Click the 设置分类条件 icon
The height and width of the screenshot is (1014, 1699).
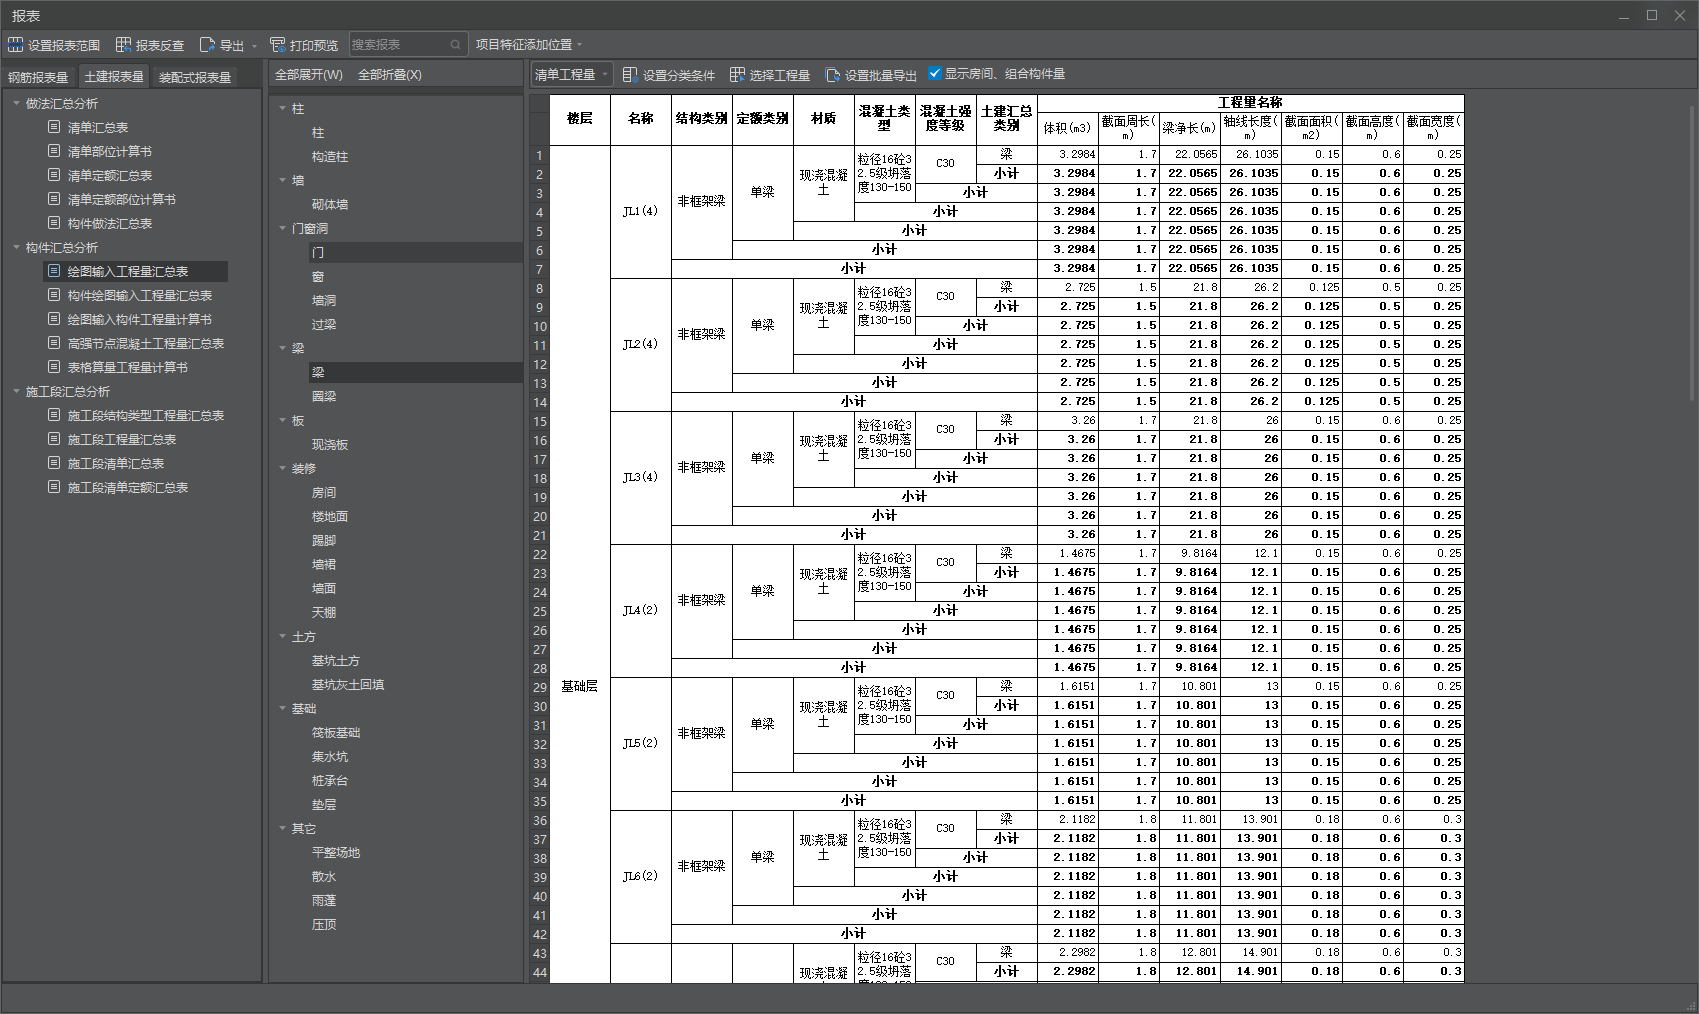[x=630, y=75]
